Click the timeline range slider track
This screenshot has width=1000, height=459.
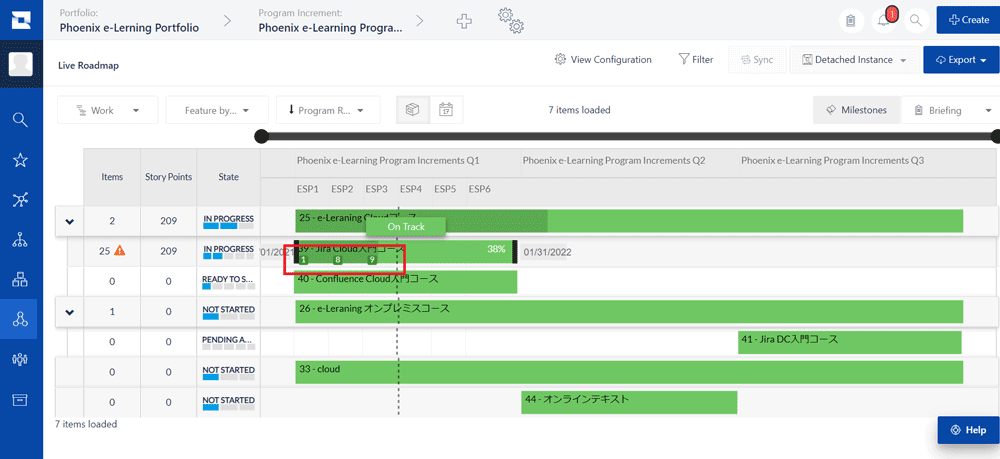[628, 136]
